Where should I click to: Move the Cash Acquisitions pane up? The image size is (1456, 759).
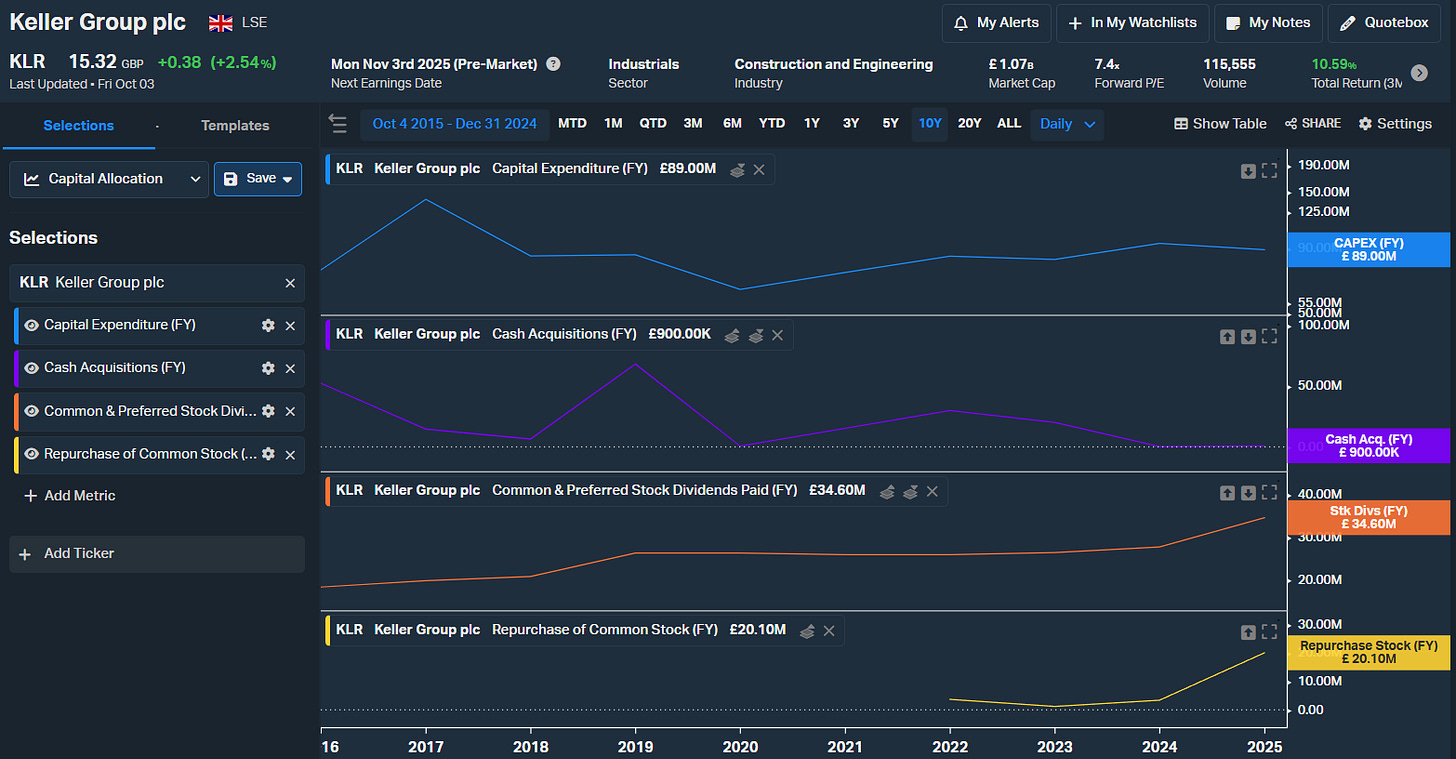click(x=1227, y=337)
